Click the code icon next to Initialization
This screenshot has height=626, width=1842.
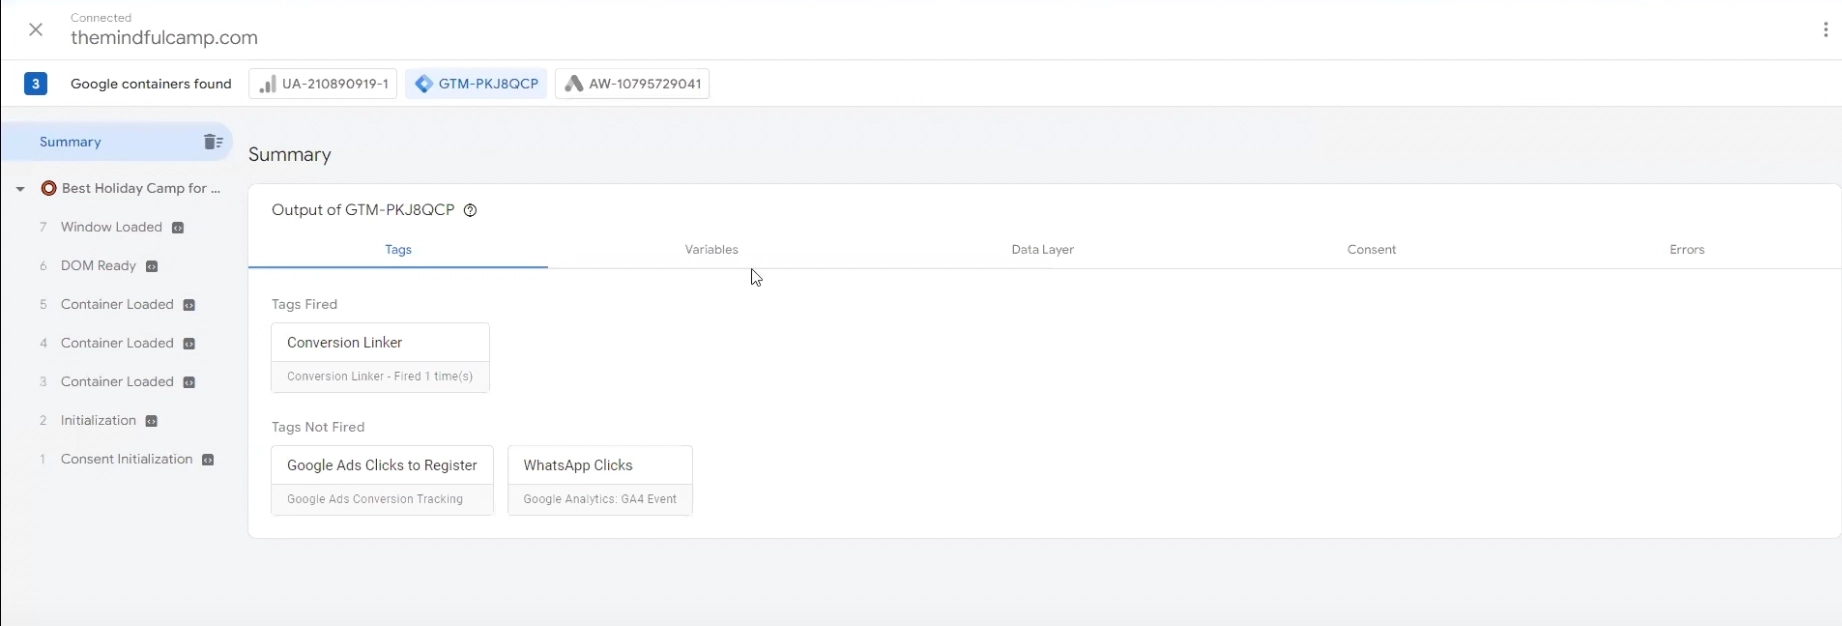coord(152,421)
